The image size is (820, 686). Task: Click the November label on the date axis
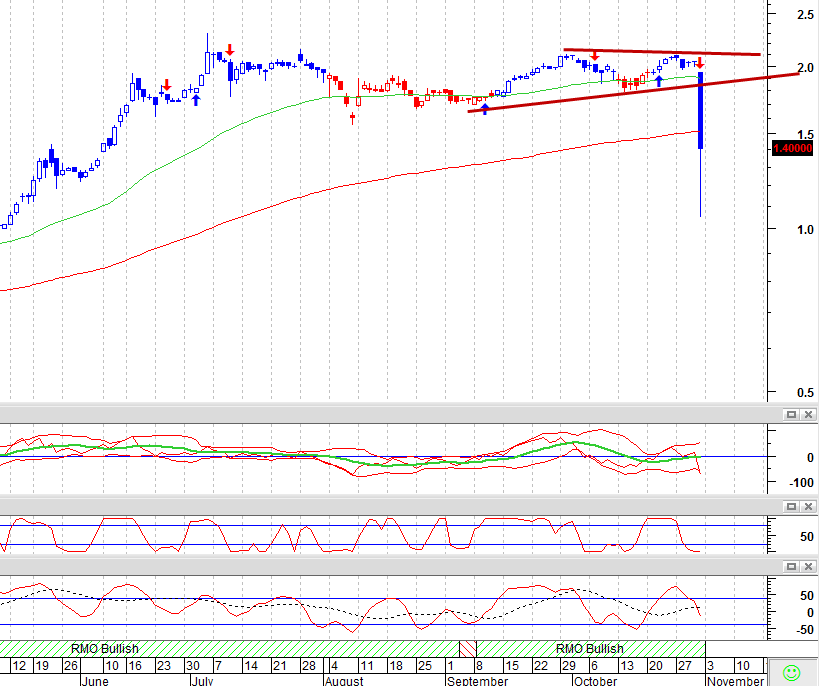click(735, 680)
